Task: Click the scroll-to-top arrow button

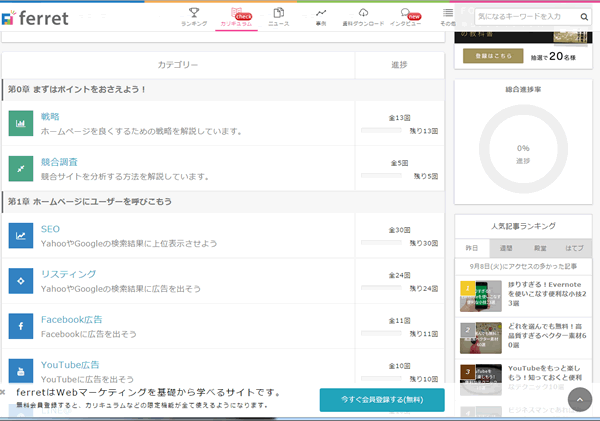Action: point(580,400)
